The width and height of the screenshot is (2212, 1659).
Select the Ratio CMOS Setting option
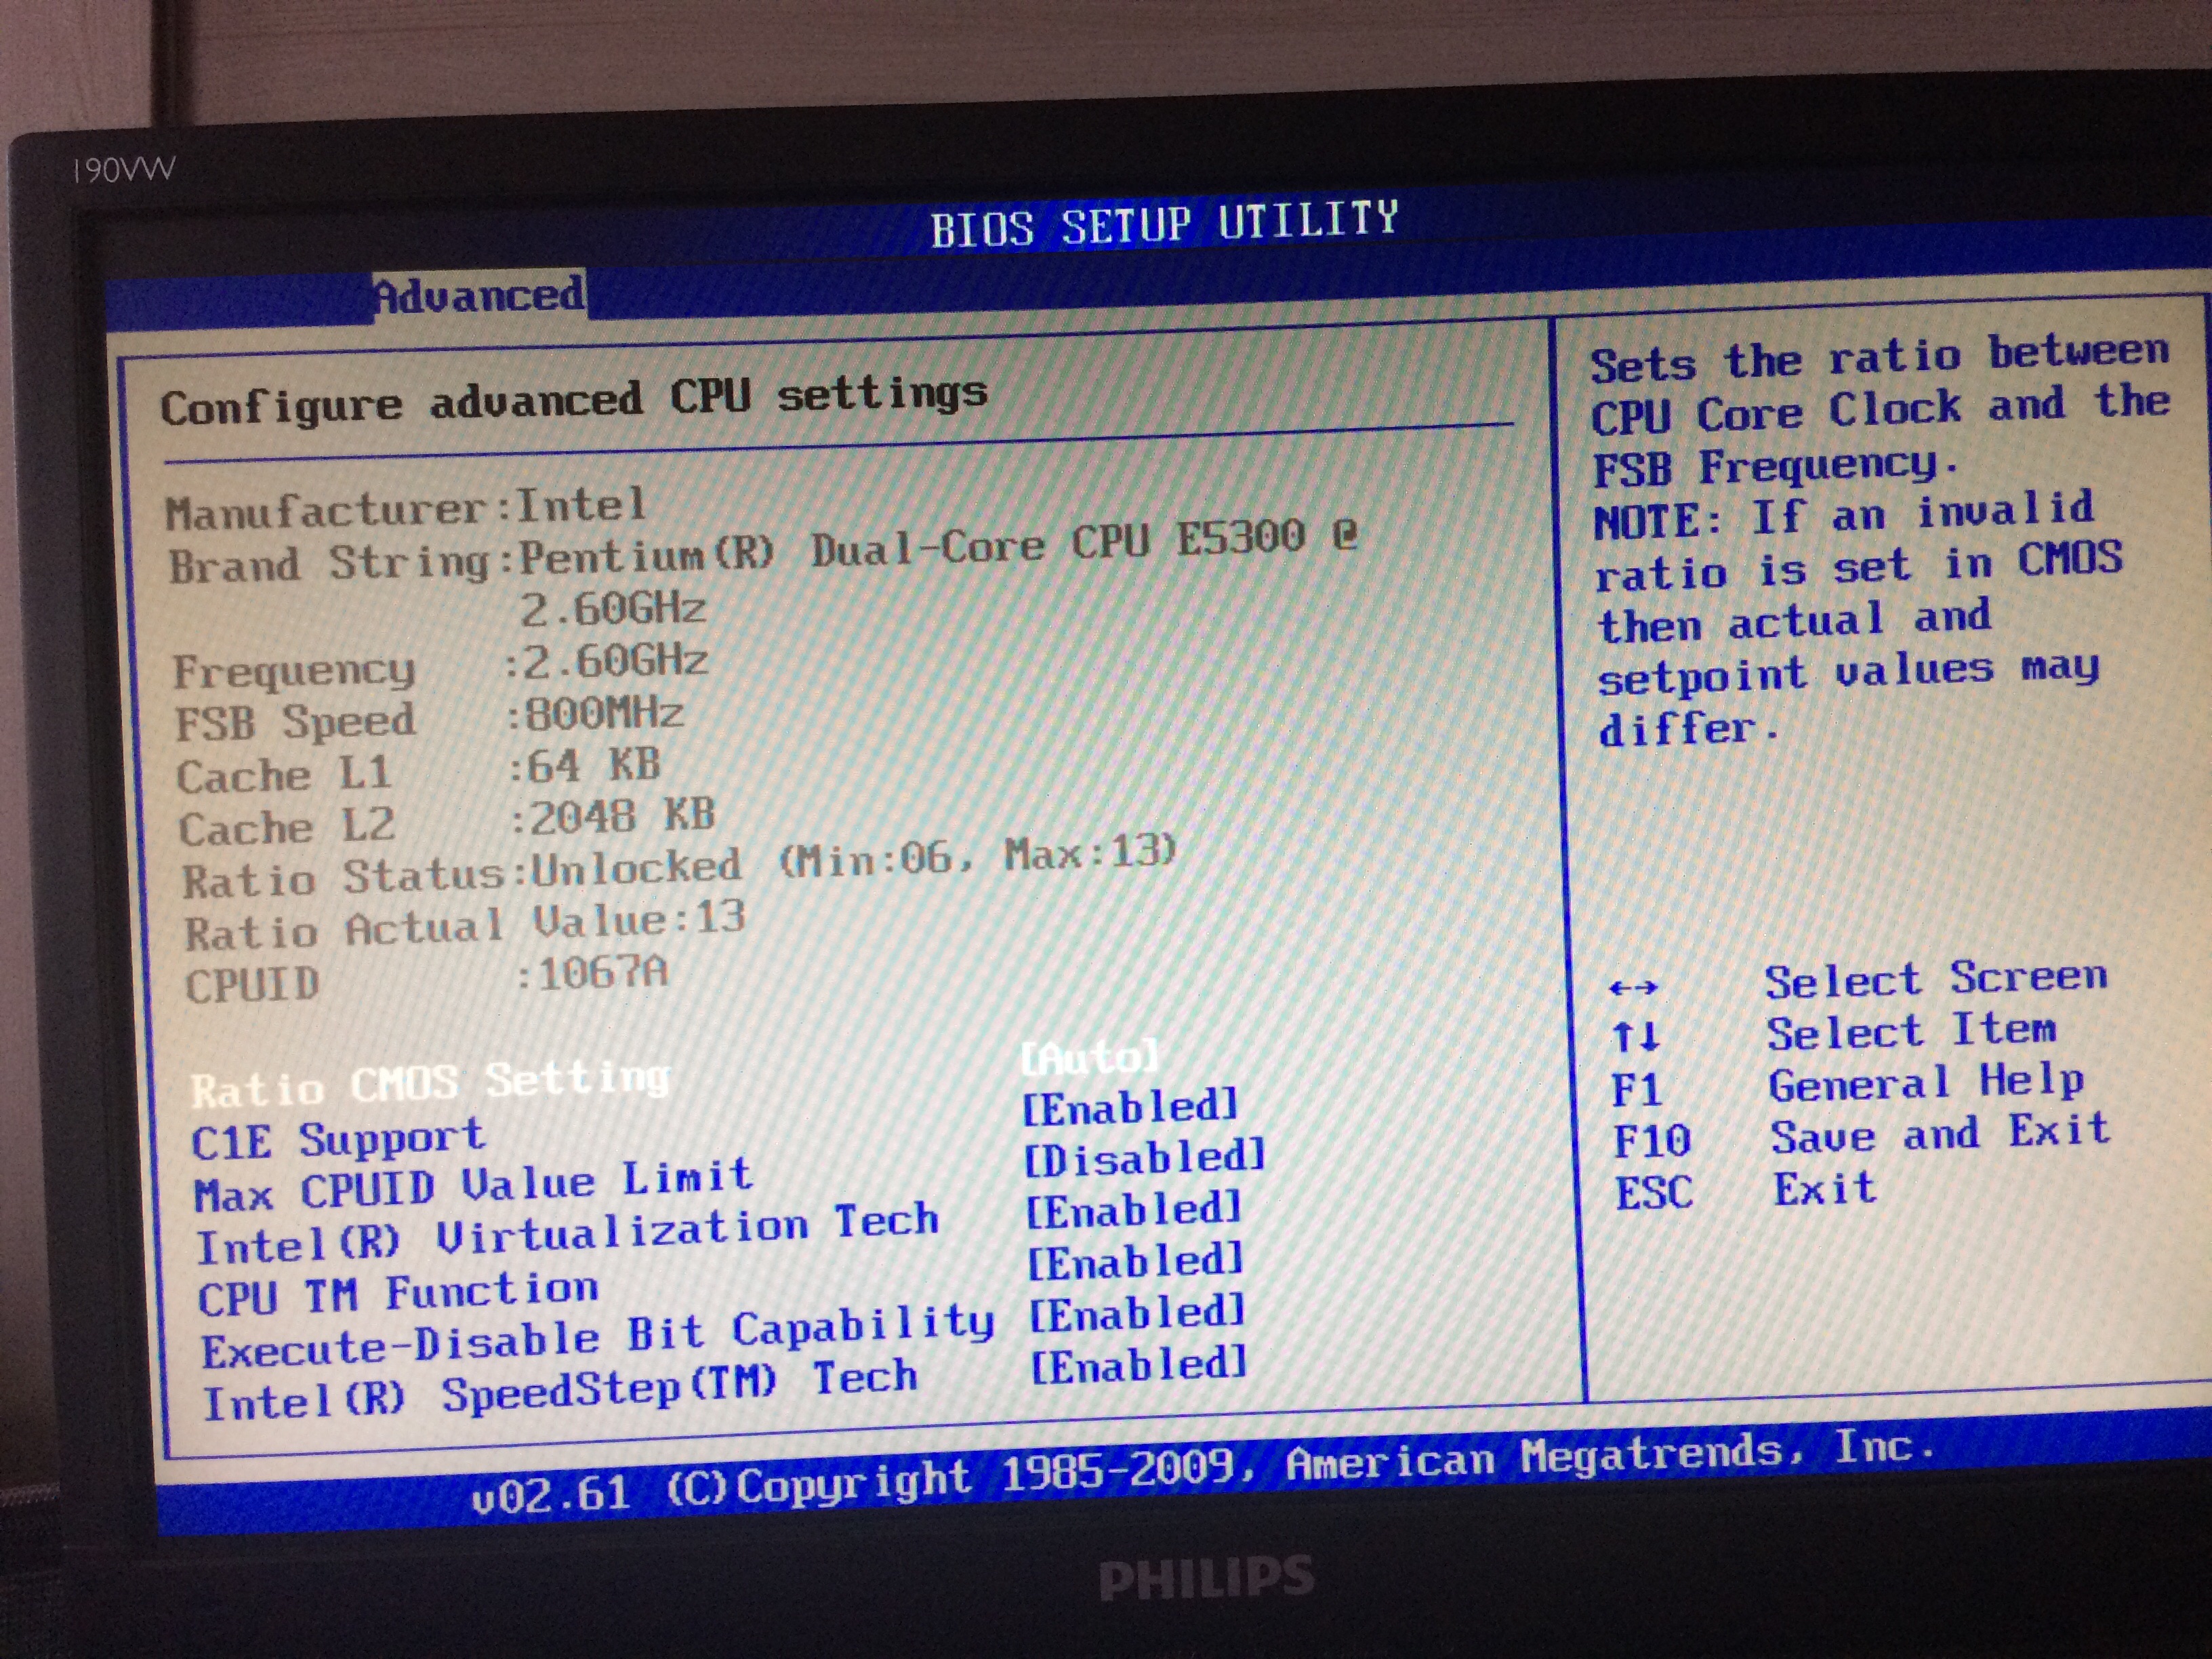[x=430, y=1083]
